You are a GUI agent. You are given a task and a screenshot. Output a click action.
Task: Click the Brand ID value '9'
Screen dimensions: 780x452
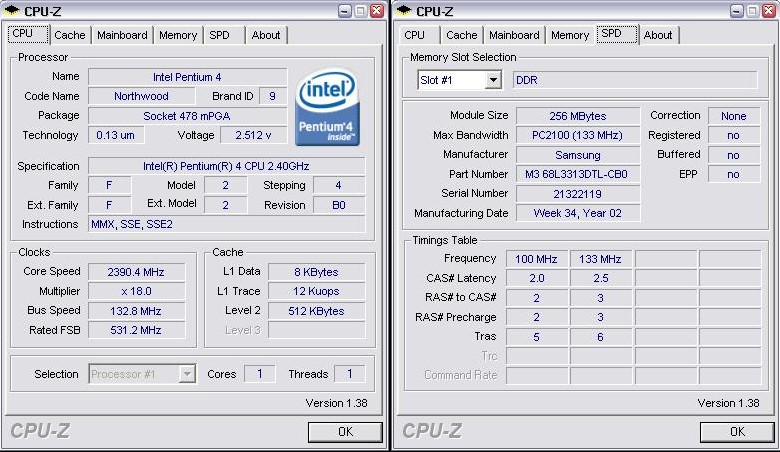click(273, 96)
